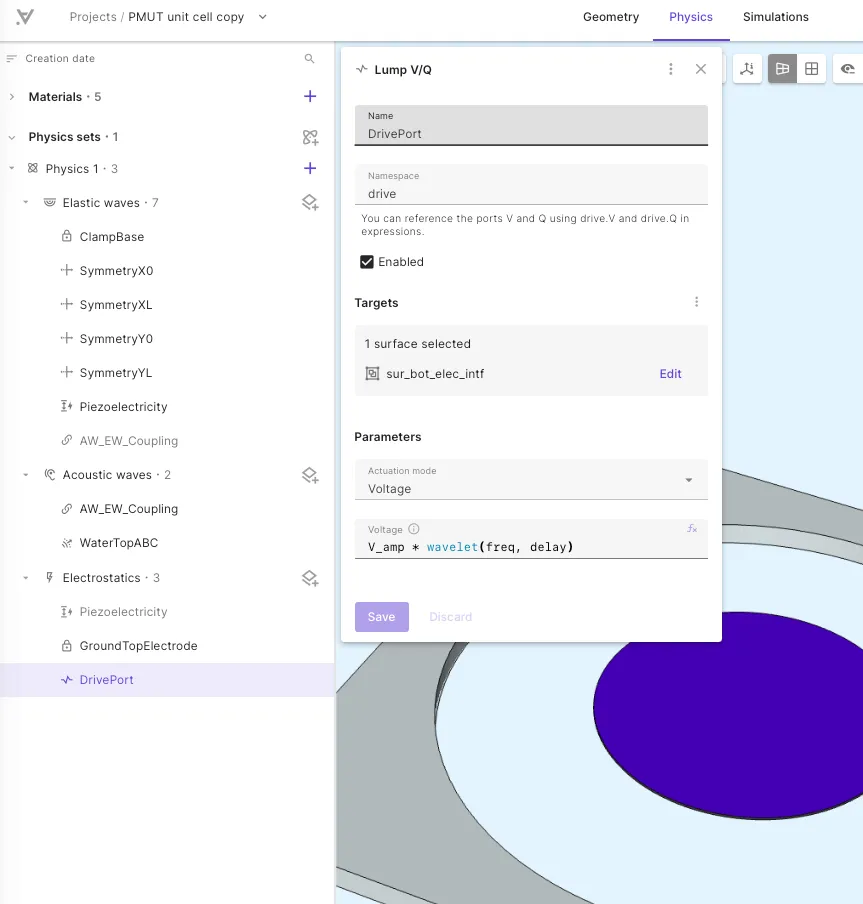The image size is (863, 904).
Task: Add interaction to Acoustic waves
Action: (310, 475)
